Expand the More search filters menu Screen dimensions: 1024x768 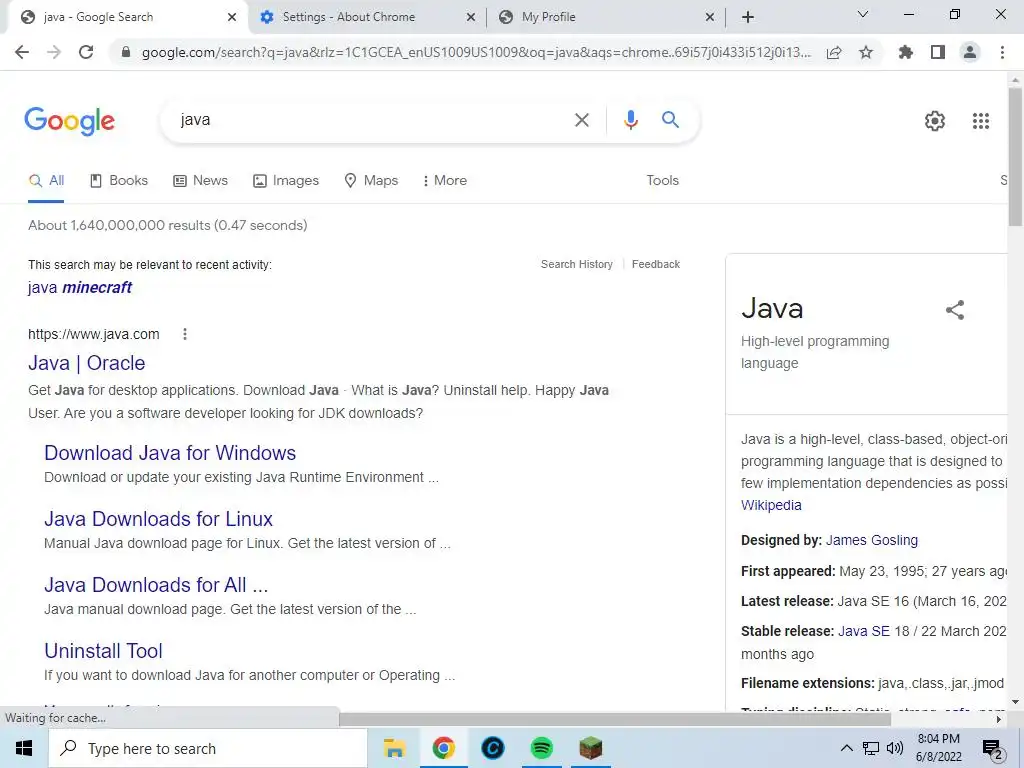(445, 180)
